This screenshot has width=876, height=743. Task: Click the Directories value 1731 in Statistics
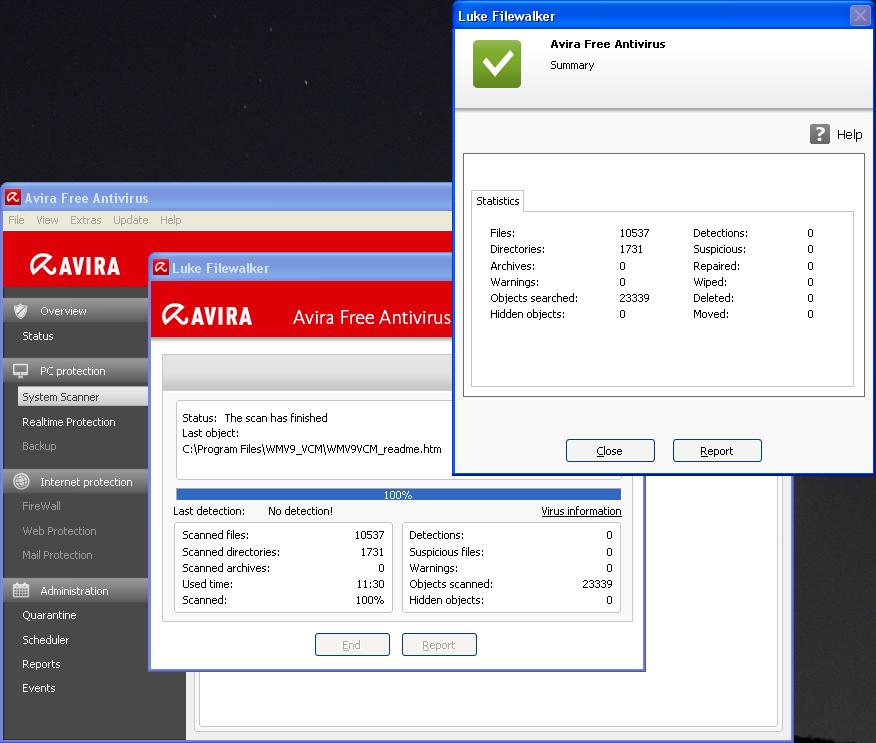point(631,249)
